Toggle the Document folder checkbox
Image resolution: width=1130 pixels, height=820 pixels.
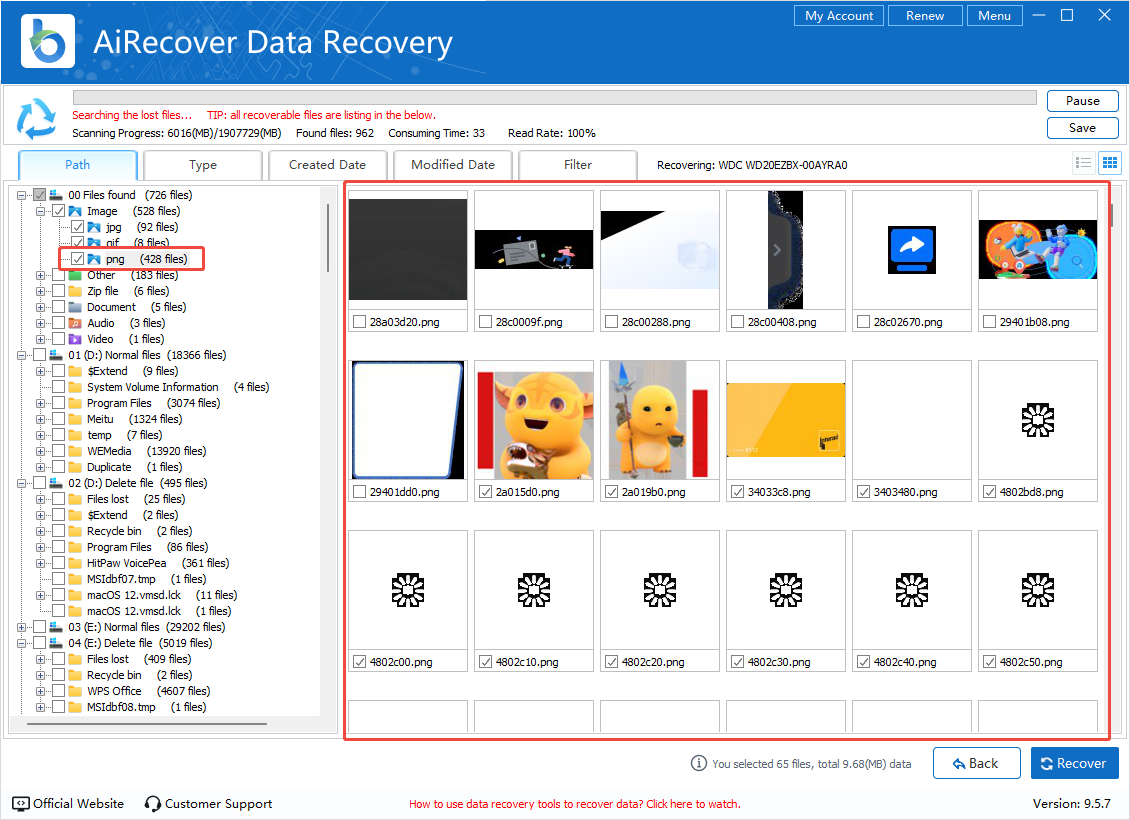(58, 307)
